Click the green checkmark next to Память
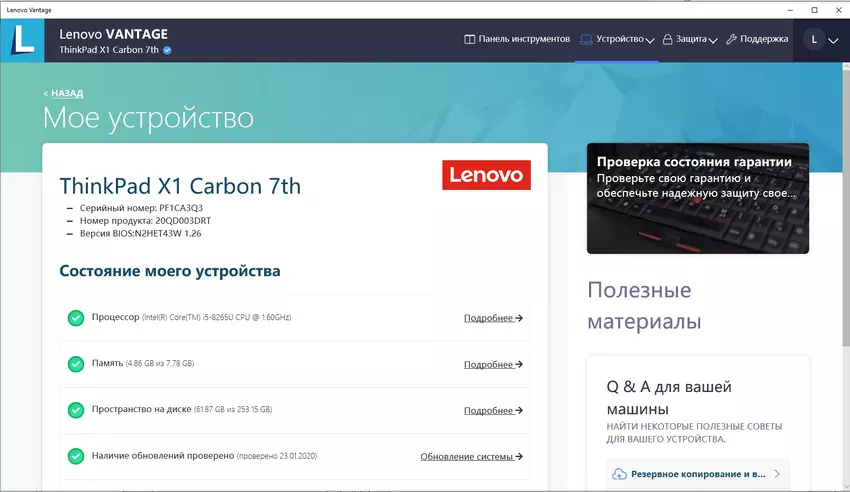The image size is (850, 492). [76, 364]
